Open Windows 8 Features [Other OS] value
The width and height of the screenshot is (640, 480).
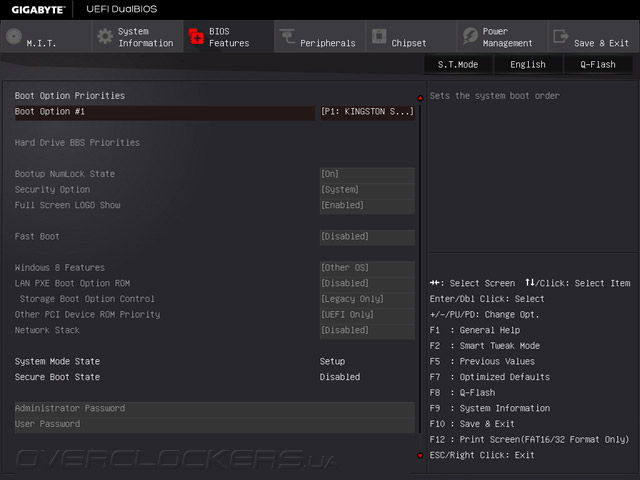[367, 268]
